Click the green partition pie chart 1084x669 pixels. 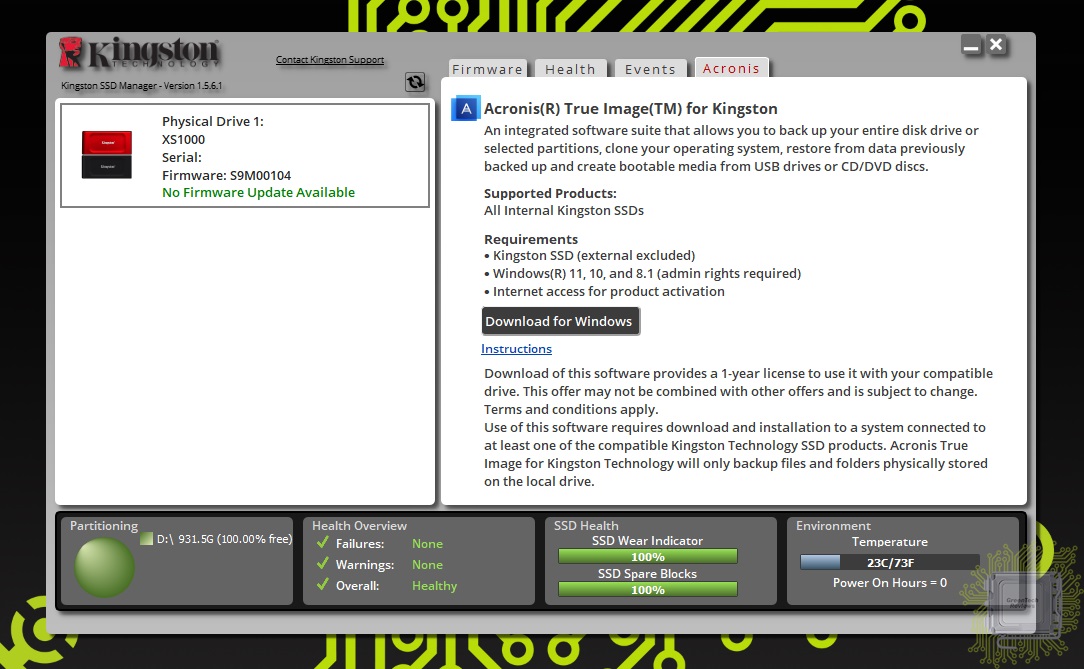105,567
